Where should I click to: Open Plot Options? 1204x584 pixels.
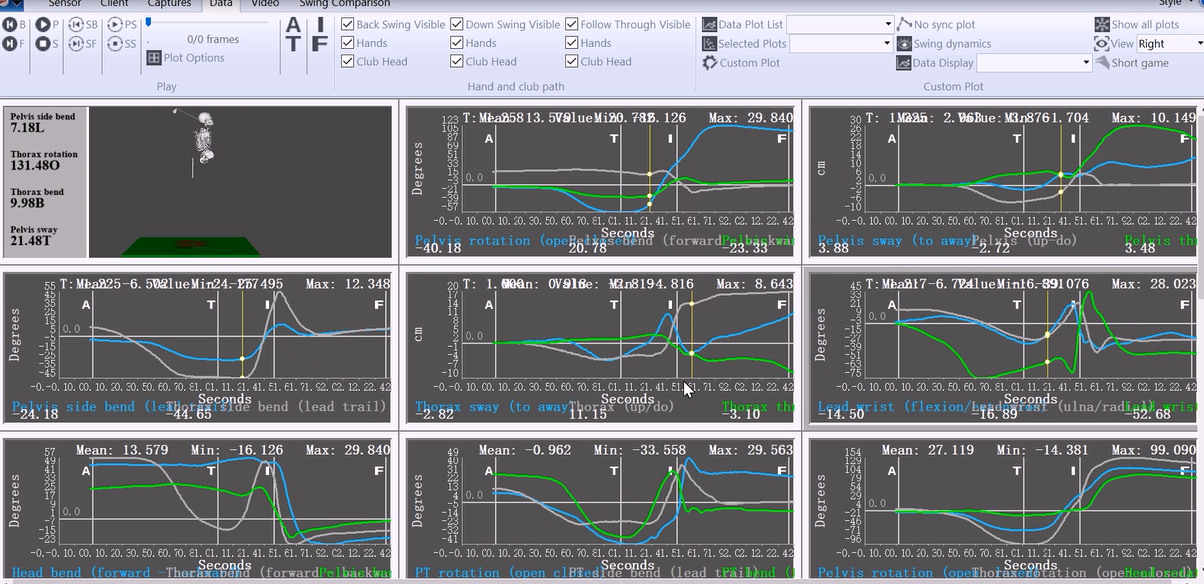[186, 58]
